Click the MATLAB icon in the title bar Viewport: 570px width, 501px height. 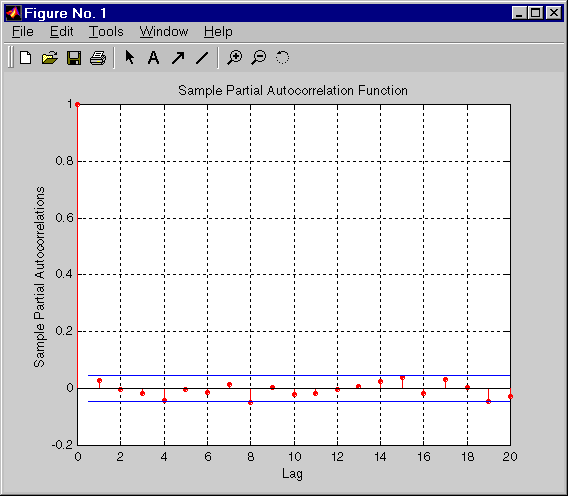(13, 13)
